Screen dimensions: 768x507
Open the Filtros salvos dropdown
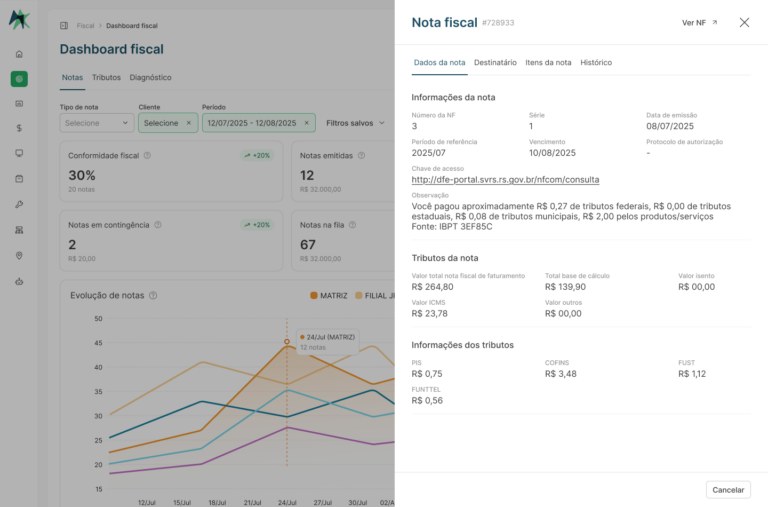point(356,123)
